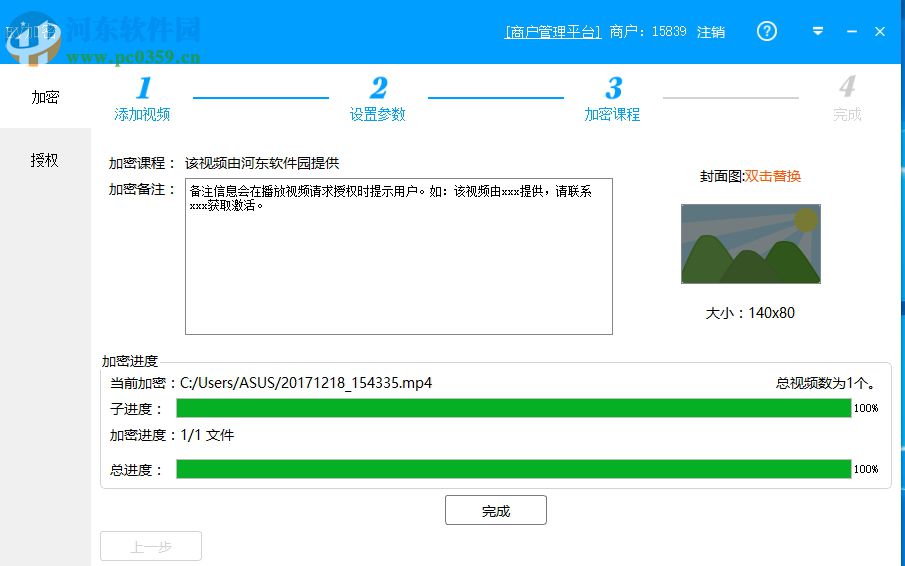Viewport: 905px width, 566px height.
Task: Click the disabled 上一步 button
Action: (151, 546)
